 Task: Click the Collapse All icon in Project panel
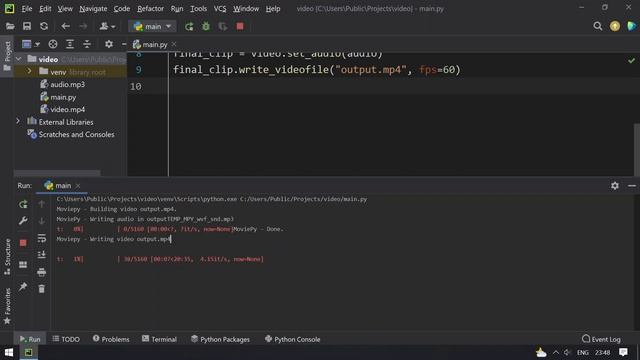(x=87, y=44)
